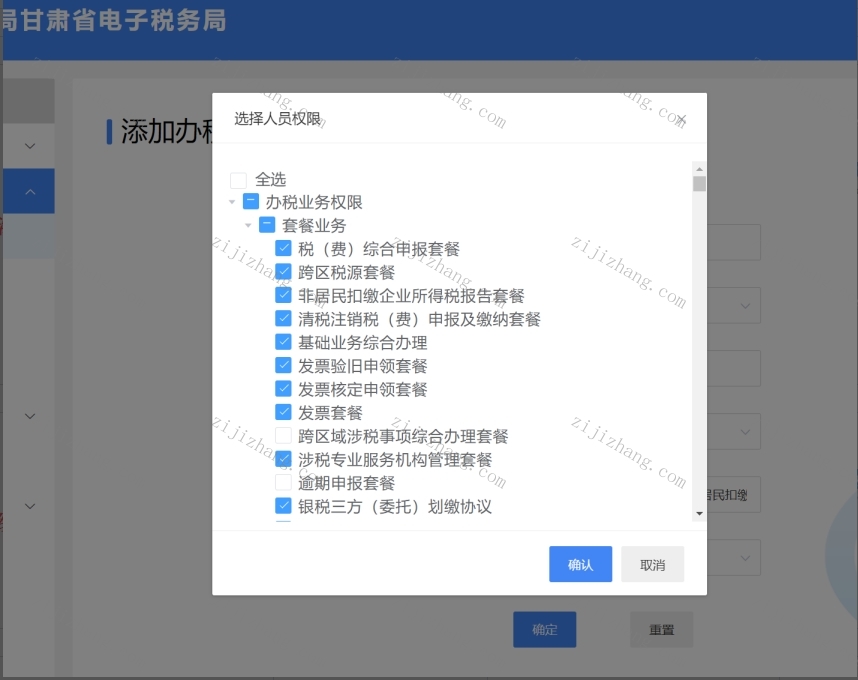The width and height of the screenshot is (858, 680).
Task: Toggle the 办税业务权限 checkbox
Action: click(x=251, y=201)
